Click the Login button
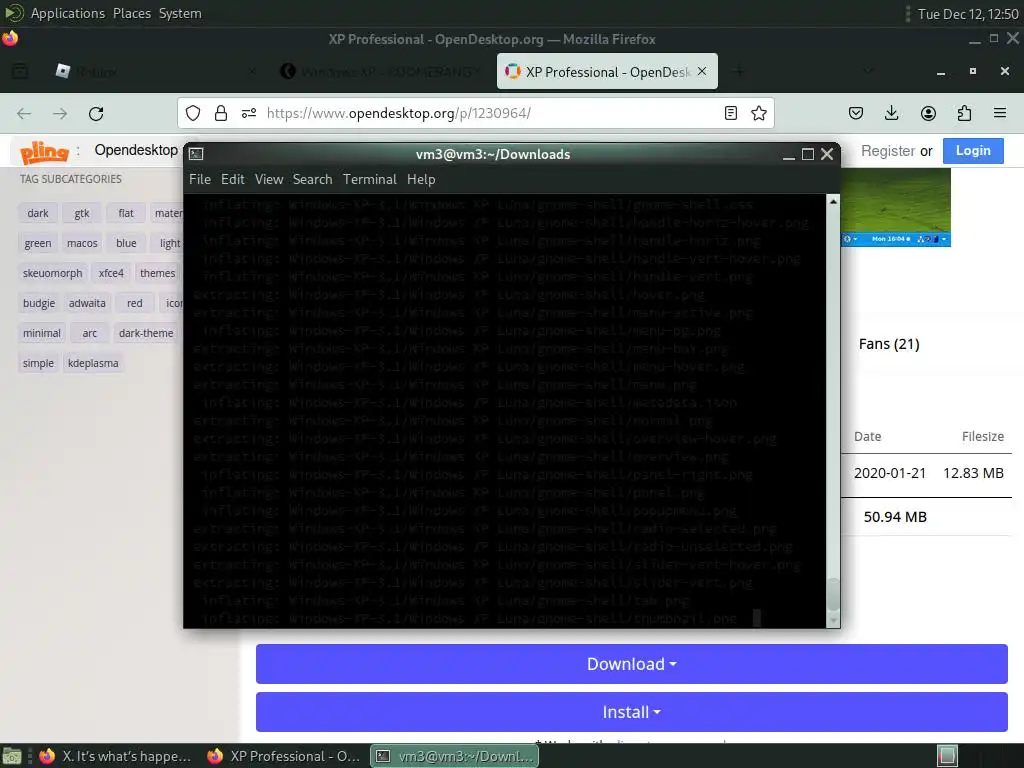Screen dimensions: 1024x768 pyautogui.click(x=973, y=151)
